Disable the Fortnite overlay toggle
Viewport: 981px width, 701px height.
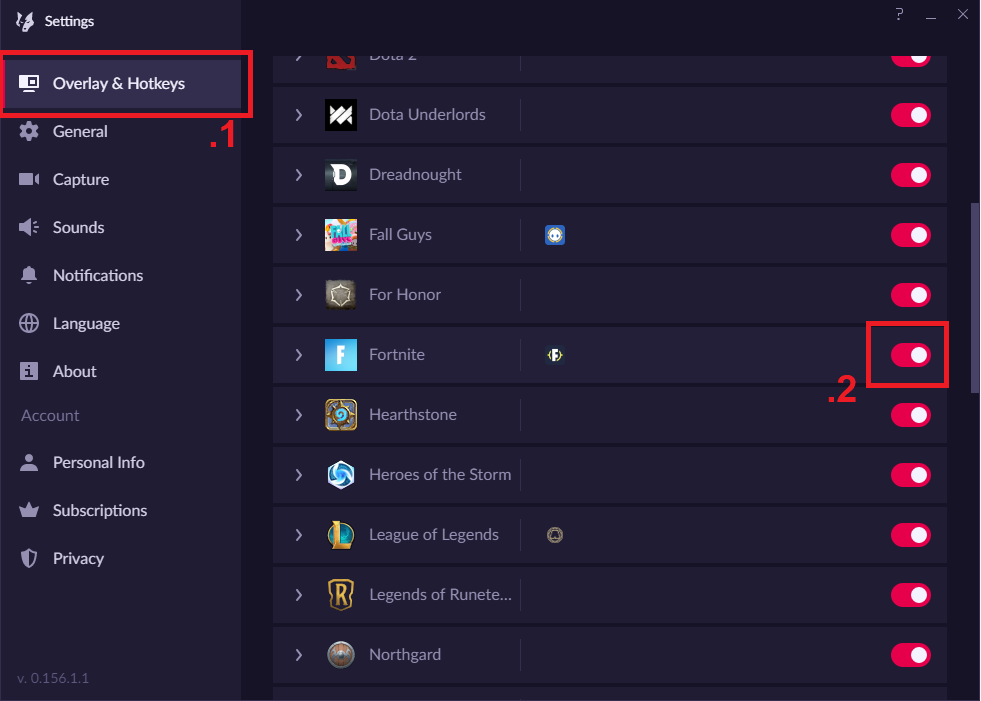click(911, 355)
